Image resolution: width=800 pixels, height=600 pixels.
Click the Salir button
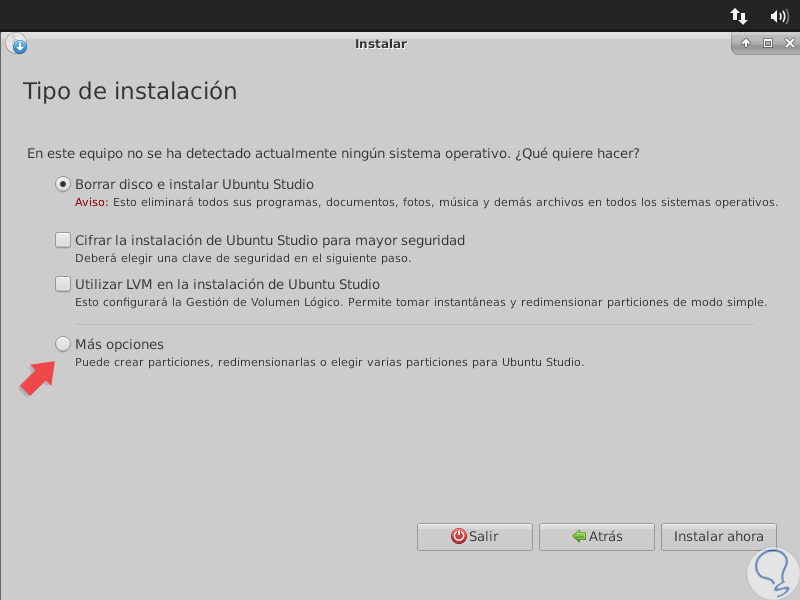click(x=474, y=536)
